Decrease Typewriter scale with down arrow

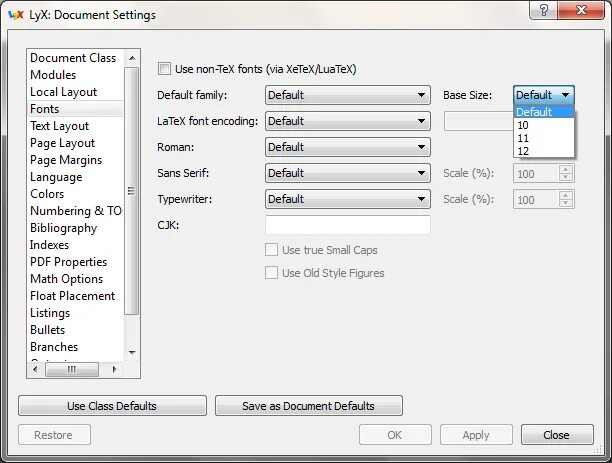(566, 204)
